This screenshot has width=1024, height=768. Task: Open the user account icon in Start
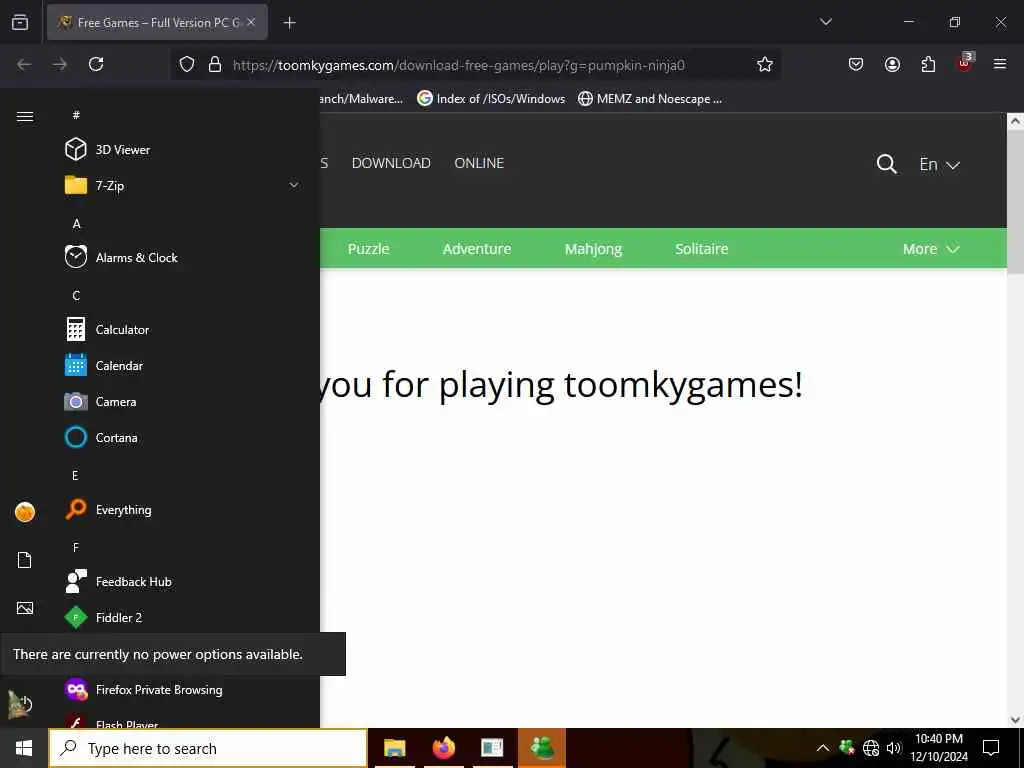[x=25, y=512]
